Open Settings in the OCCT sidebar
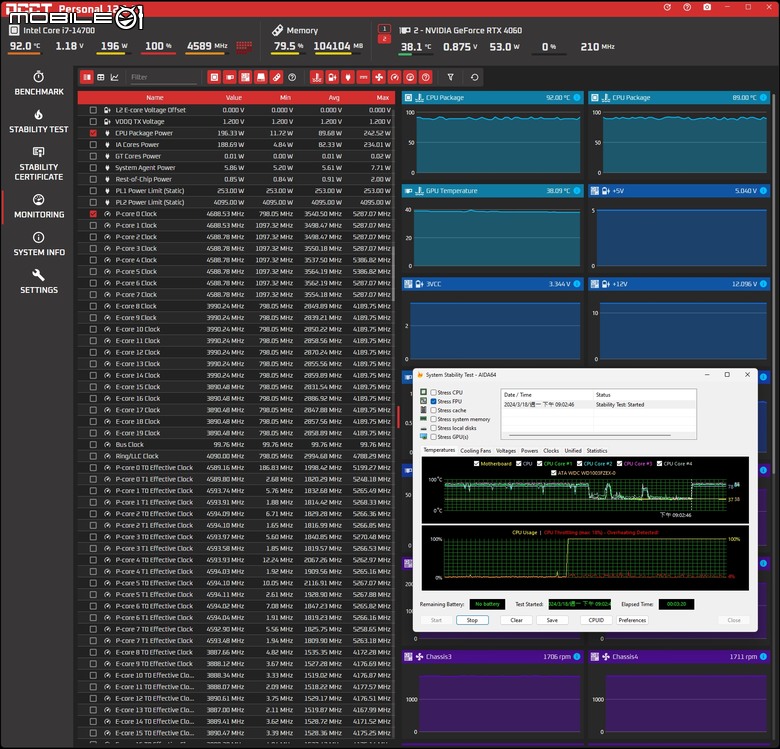Viewport: 780px width, 749px height. click(x=39, y=282)
